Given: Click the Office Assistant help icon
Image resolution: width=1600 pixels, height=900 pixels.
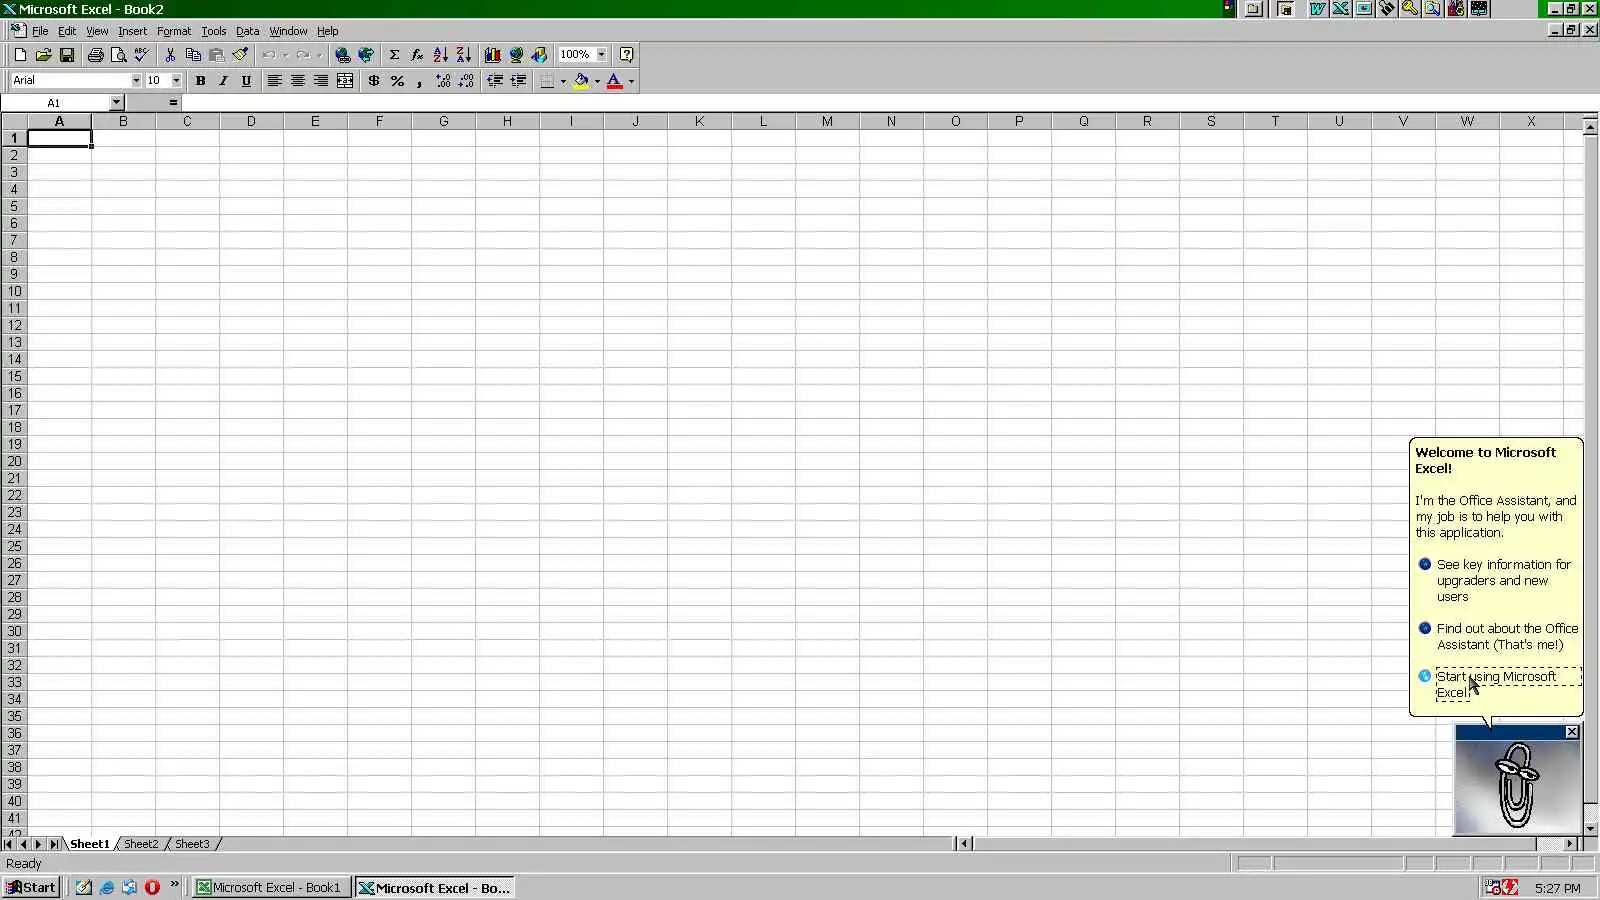Looking at the screenshot, I should (x=626, y=55).
